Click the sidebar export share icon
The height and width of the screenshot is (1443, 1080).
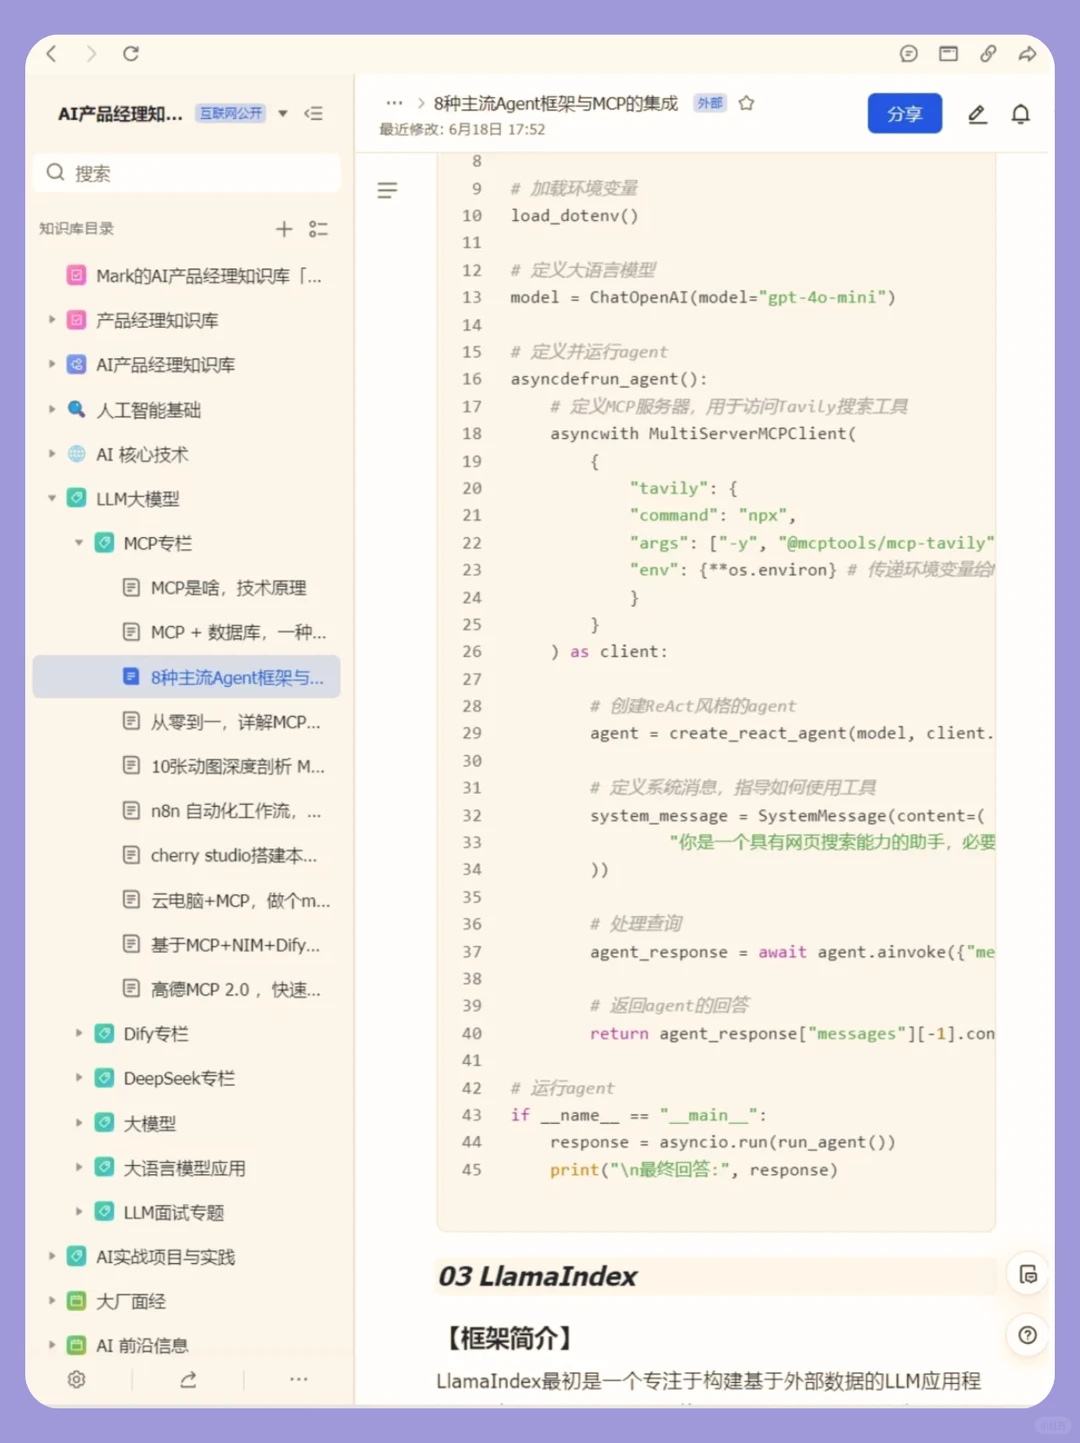pos(188,1379)
